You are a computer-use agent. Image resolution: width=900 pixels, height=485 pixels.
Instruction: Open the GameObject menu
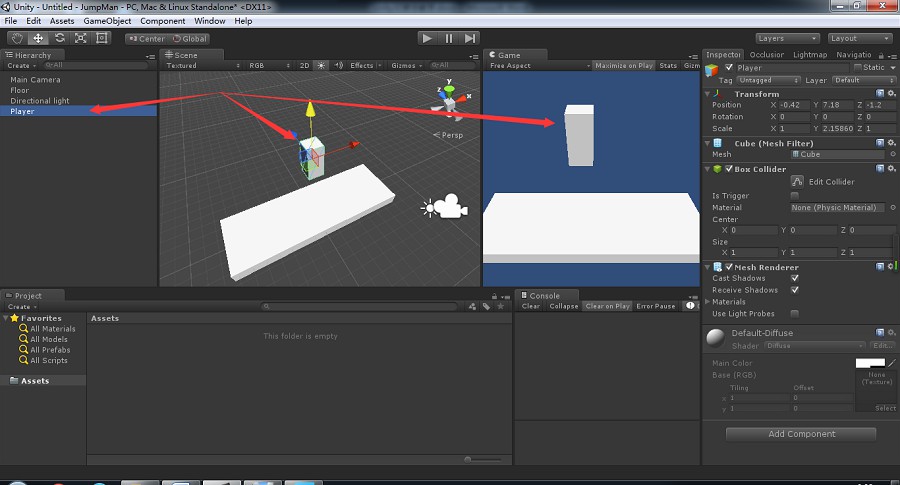pyautogui.click(x=107, y=21)
